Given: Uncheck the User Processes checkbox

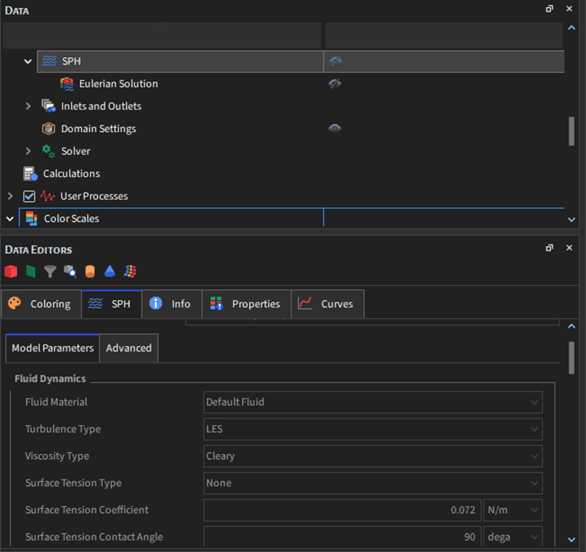Looking at the screenshot, I should click(29, 196).
